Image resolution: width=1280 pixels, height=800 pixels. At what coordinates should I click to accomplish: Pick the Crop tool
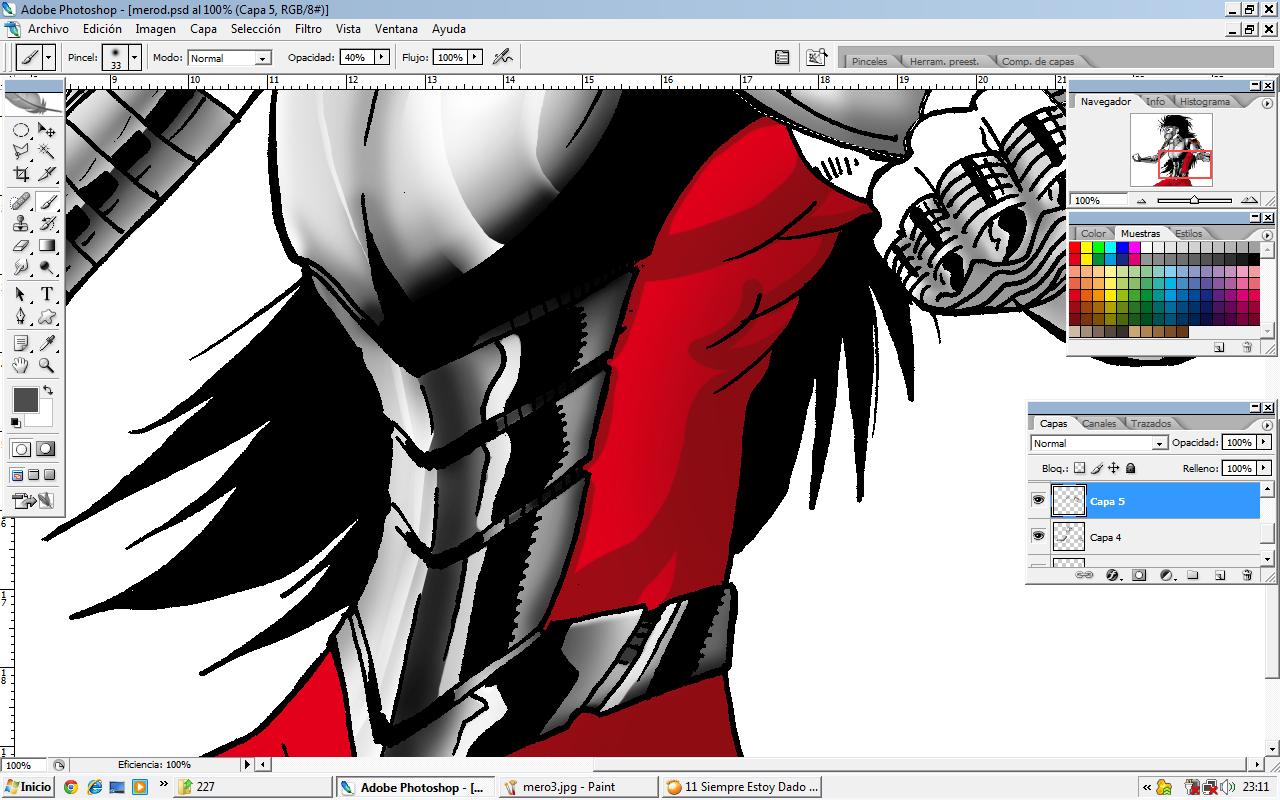[21, 174]
